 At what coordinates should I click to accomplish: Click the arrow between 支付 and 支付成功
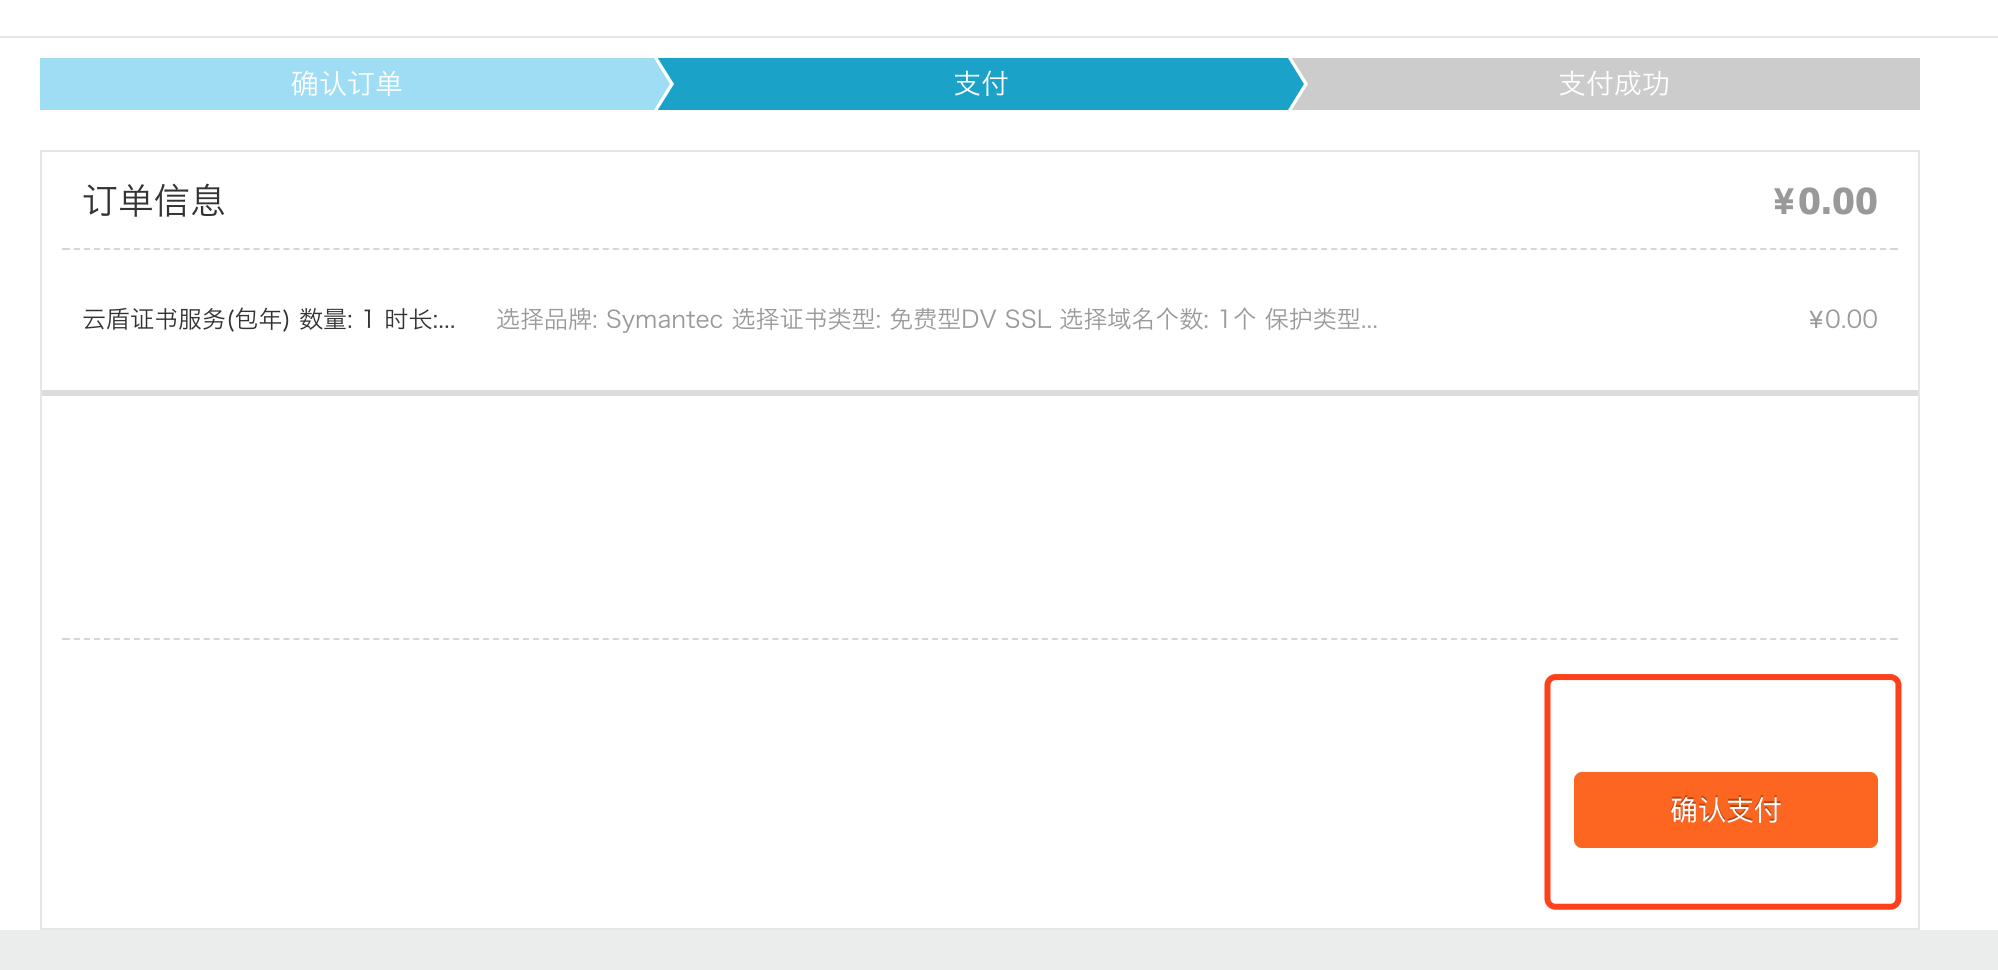pyautogui.click(x=1298, y=84)
